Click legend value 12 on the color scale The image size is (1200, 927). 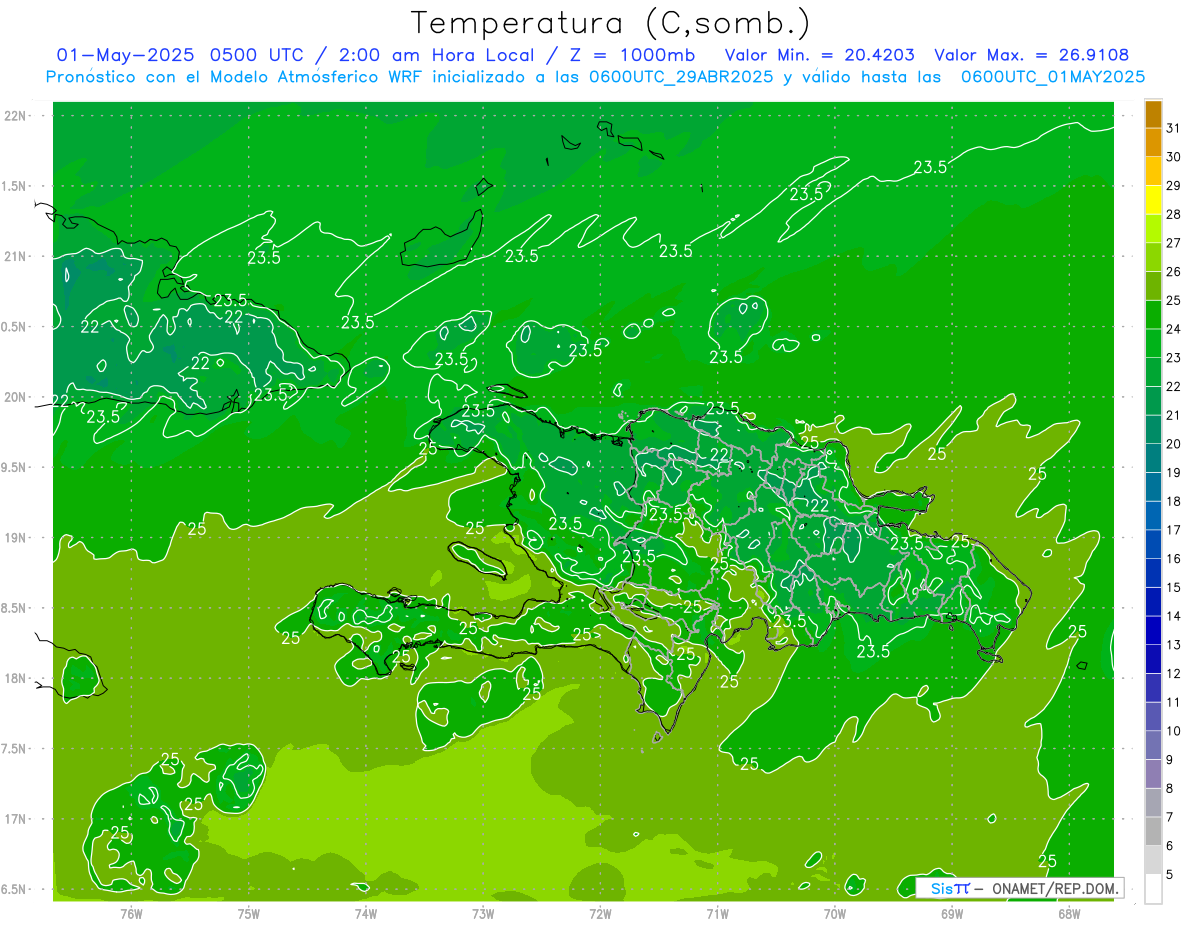1173,674
